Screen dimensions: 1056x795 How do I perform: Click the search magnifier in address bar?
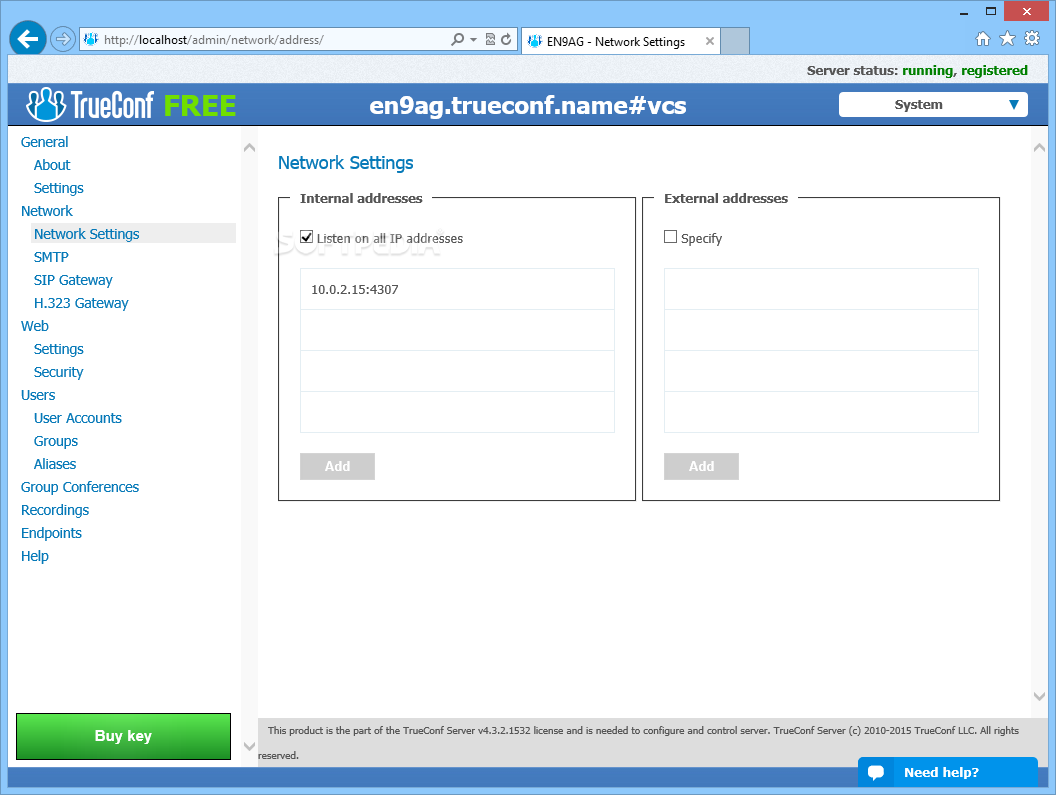457,39
